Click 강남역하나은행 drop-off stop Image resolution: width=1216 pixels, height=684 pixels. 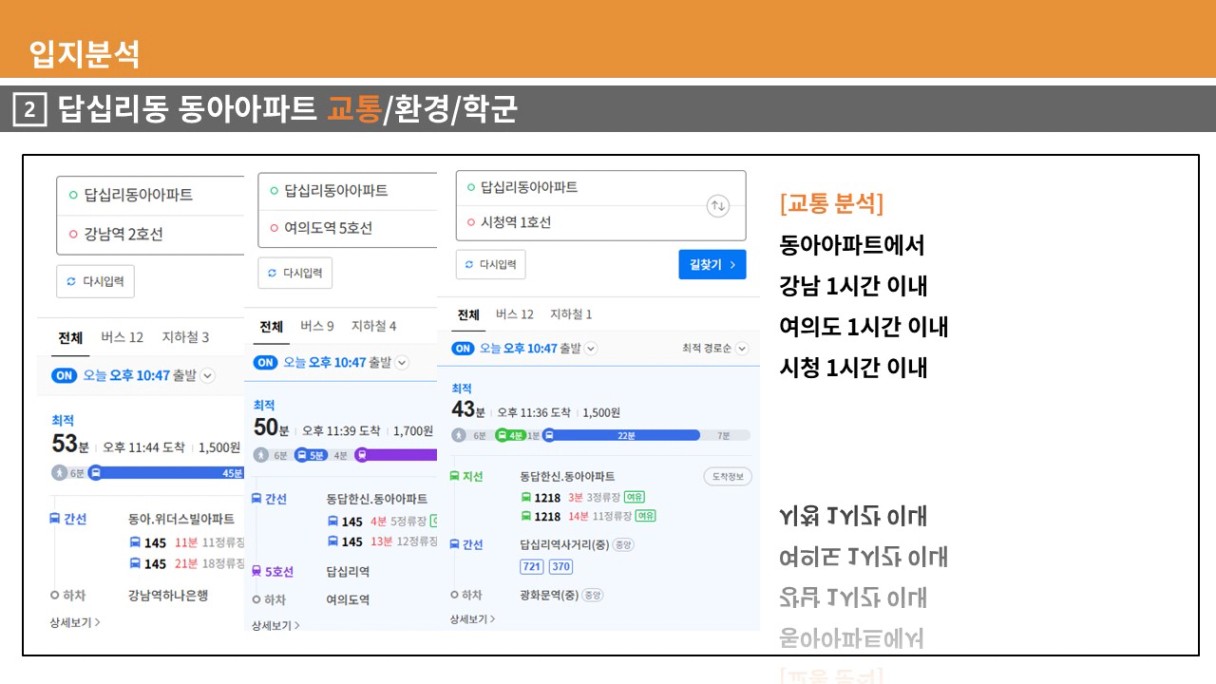pyautogui.click(x=168, y=595)
